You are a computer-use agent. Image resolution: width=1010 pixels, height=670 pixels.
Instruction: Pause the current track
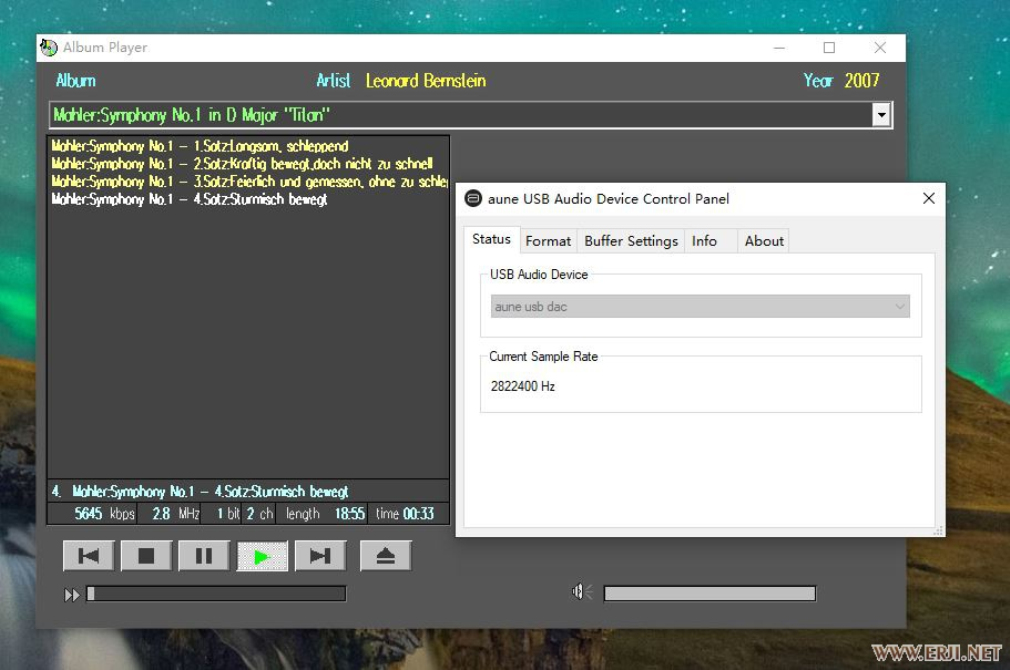pyautogui.click(x=204, y=556)
